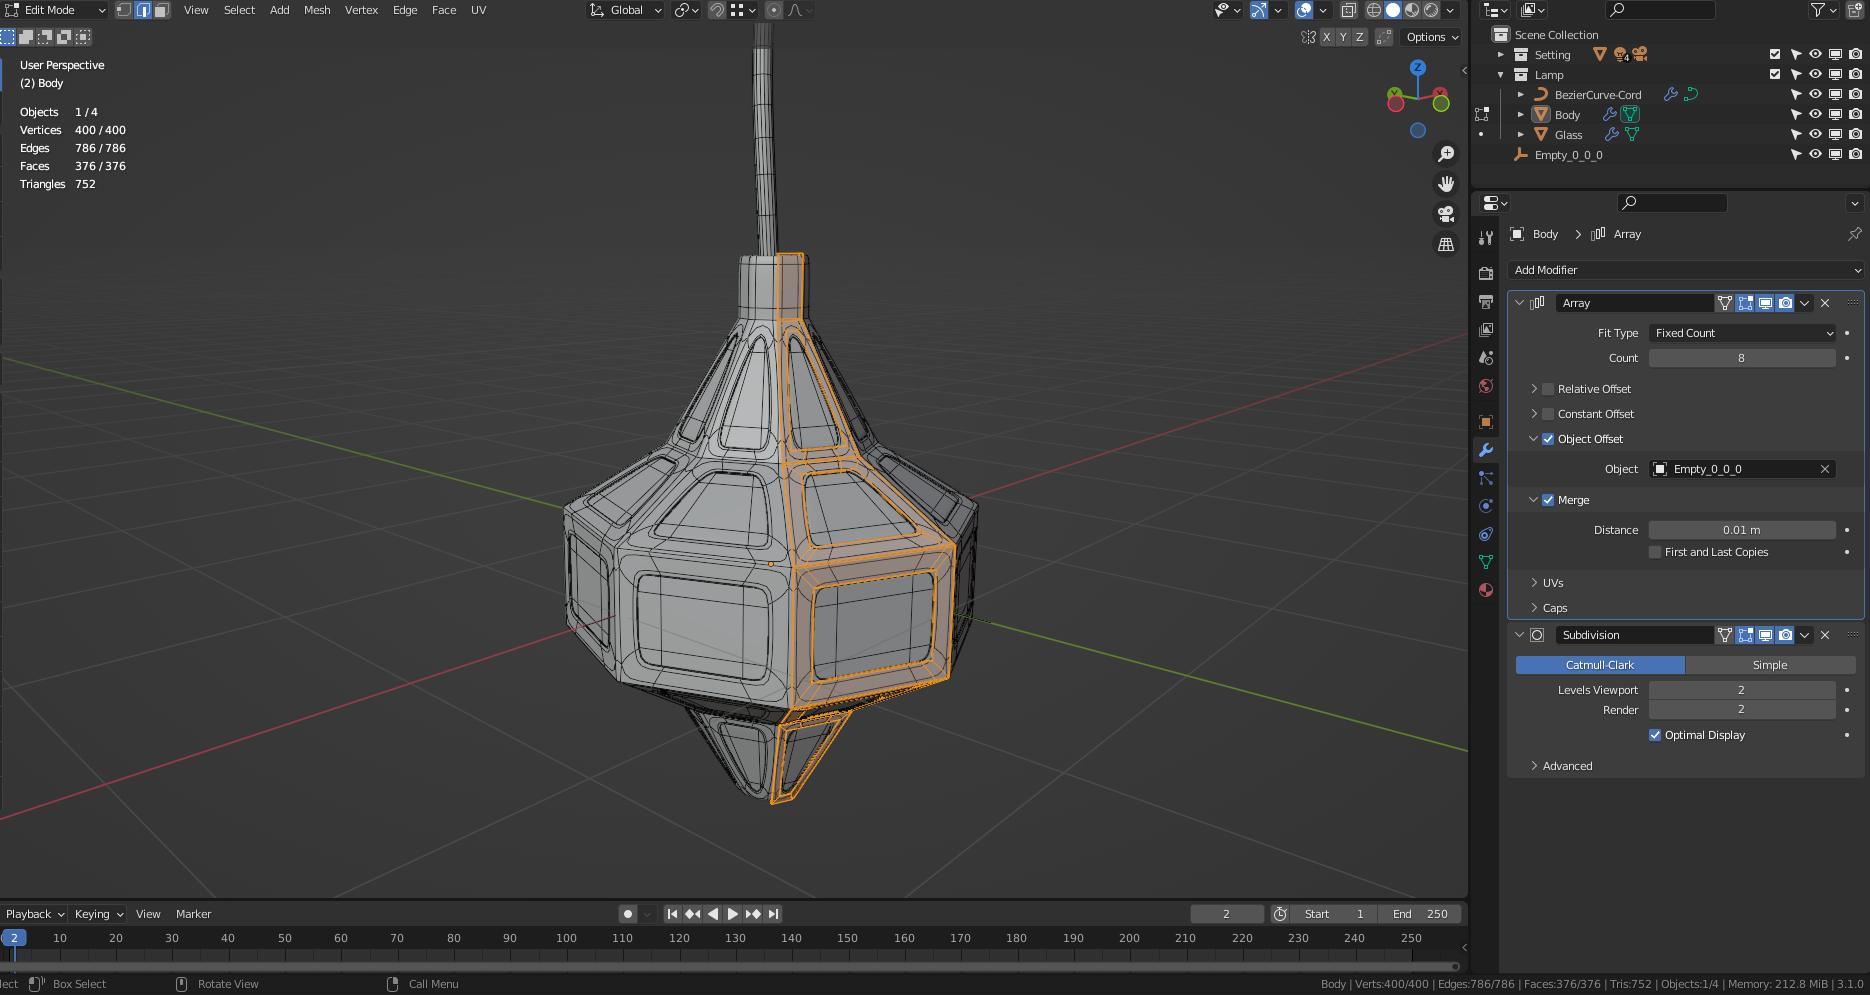Viewport: 1870px width, 995px height.
Task: Open the Fit Type dropdown
Action: pyautogui.click(x=1742, y=333)
